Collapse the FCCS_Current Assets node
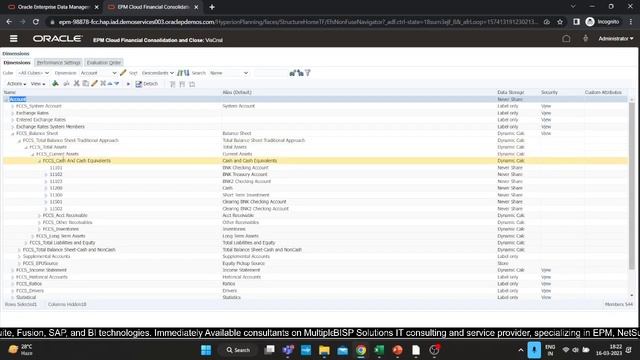Screen dimensions: 640x360 click(33, 154)
